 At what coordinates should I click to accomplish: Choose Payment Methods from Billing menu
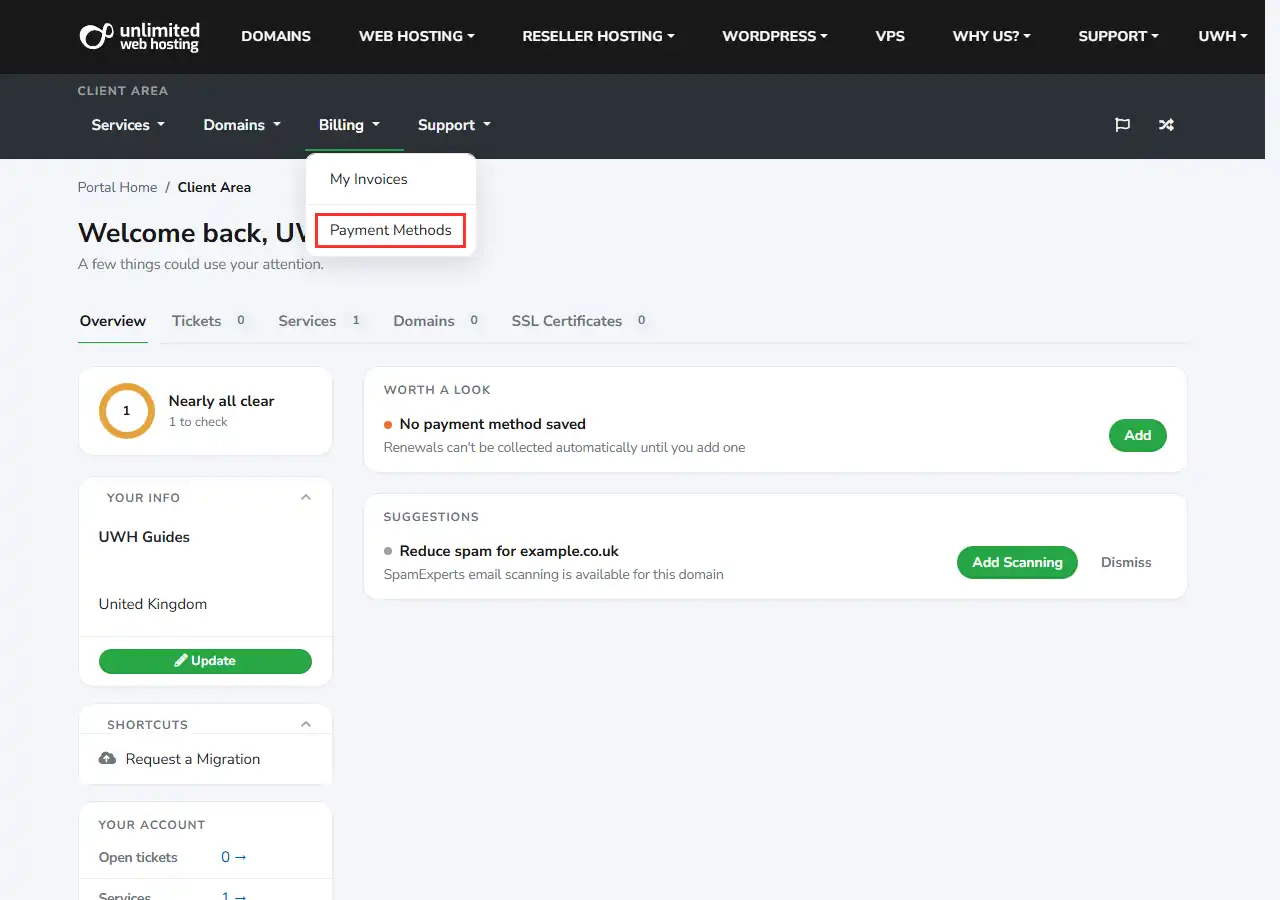tap(391, 230)
